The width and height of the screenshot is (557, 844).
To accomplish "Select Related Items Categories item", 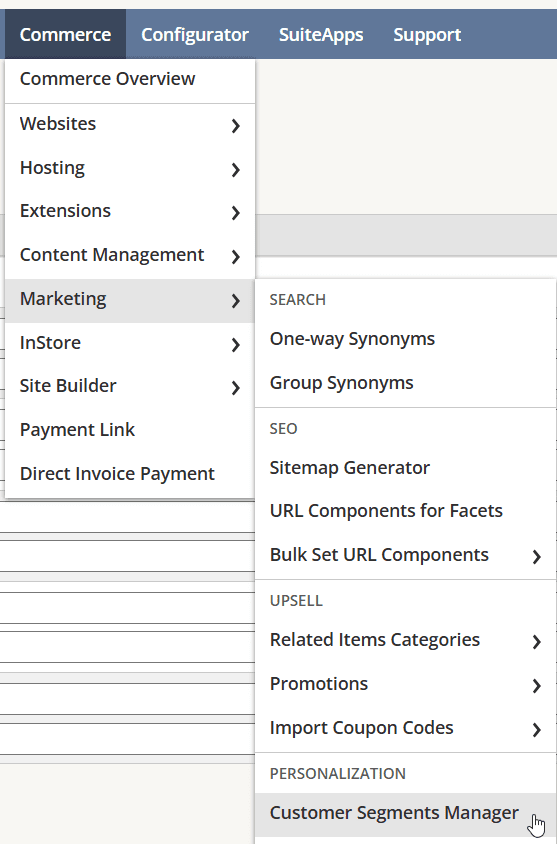I will [405, 641].
